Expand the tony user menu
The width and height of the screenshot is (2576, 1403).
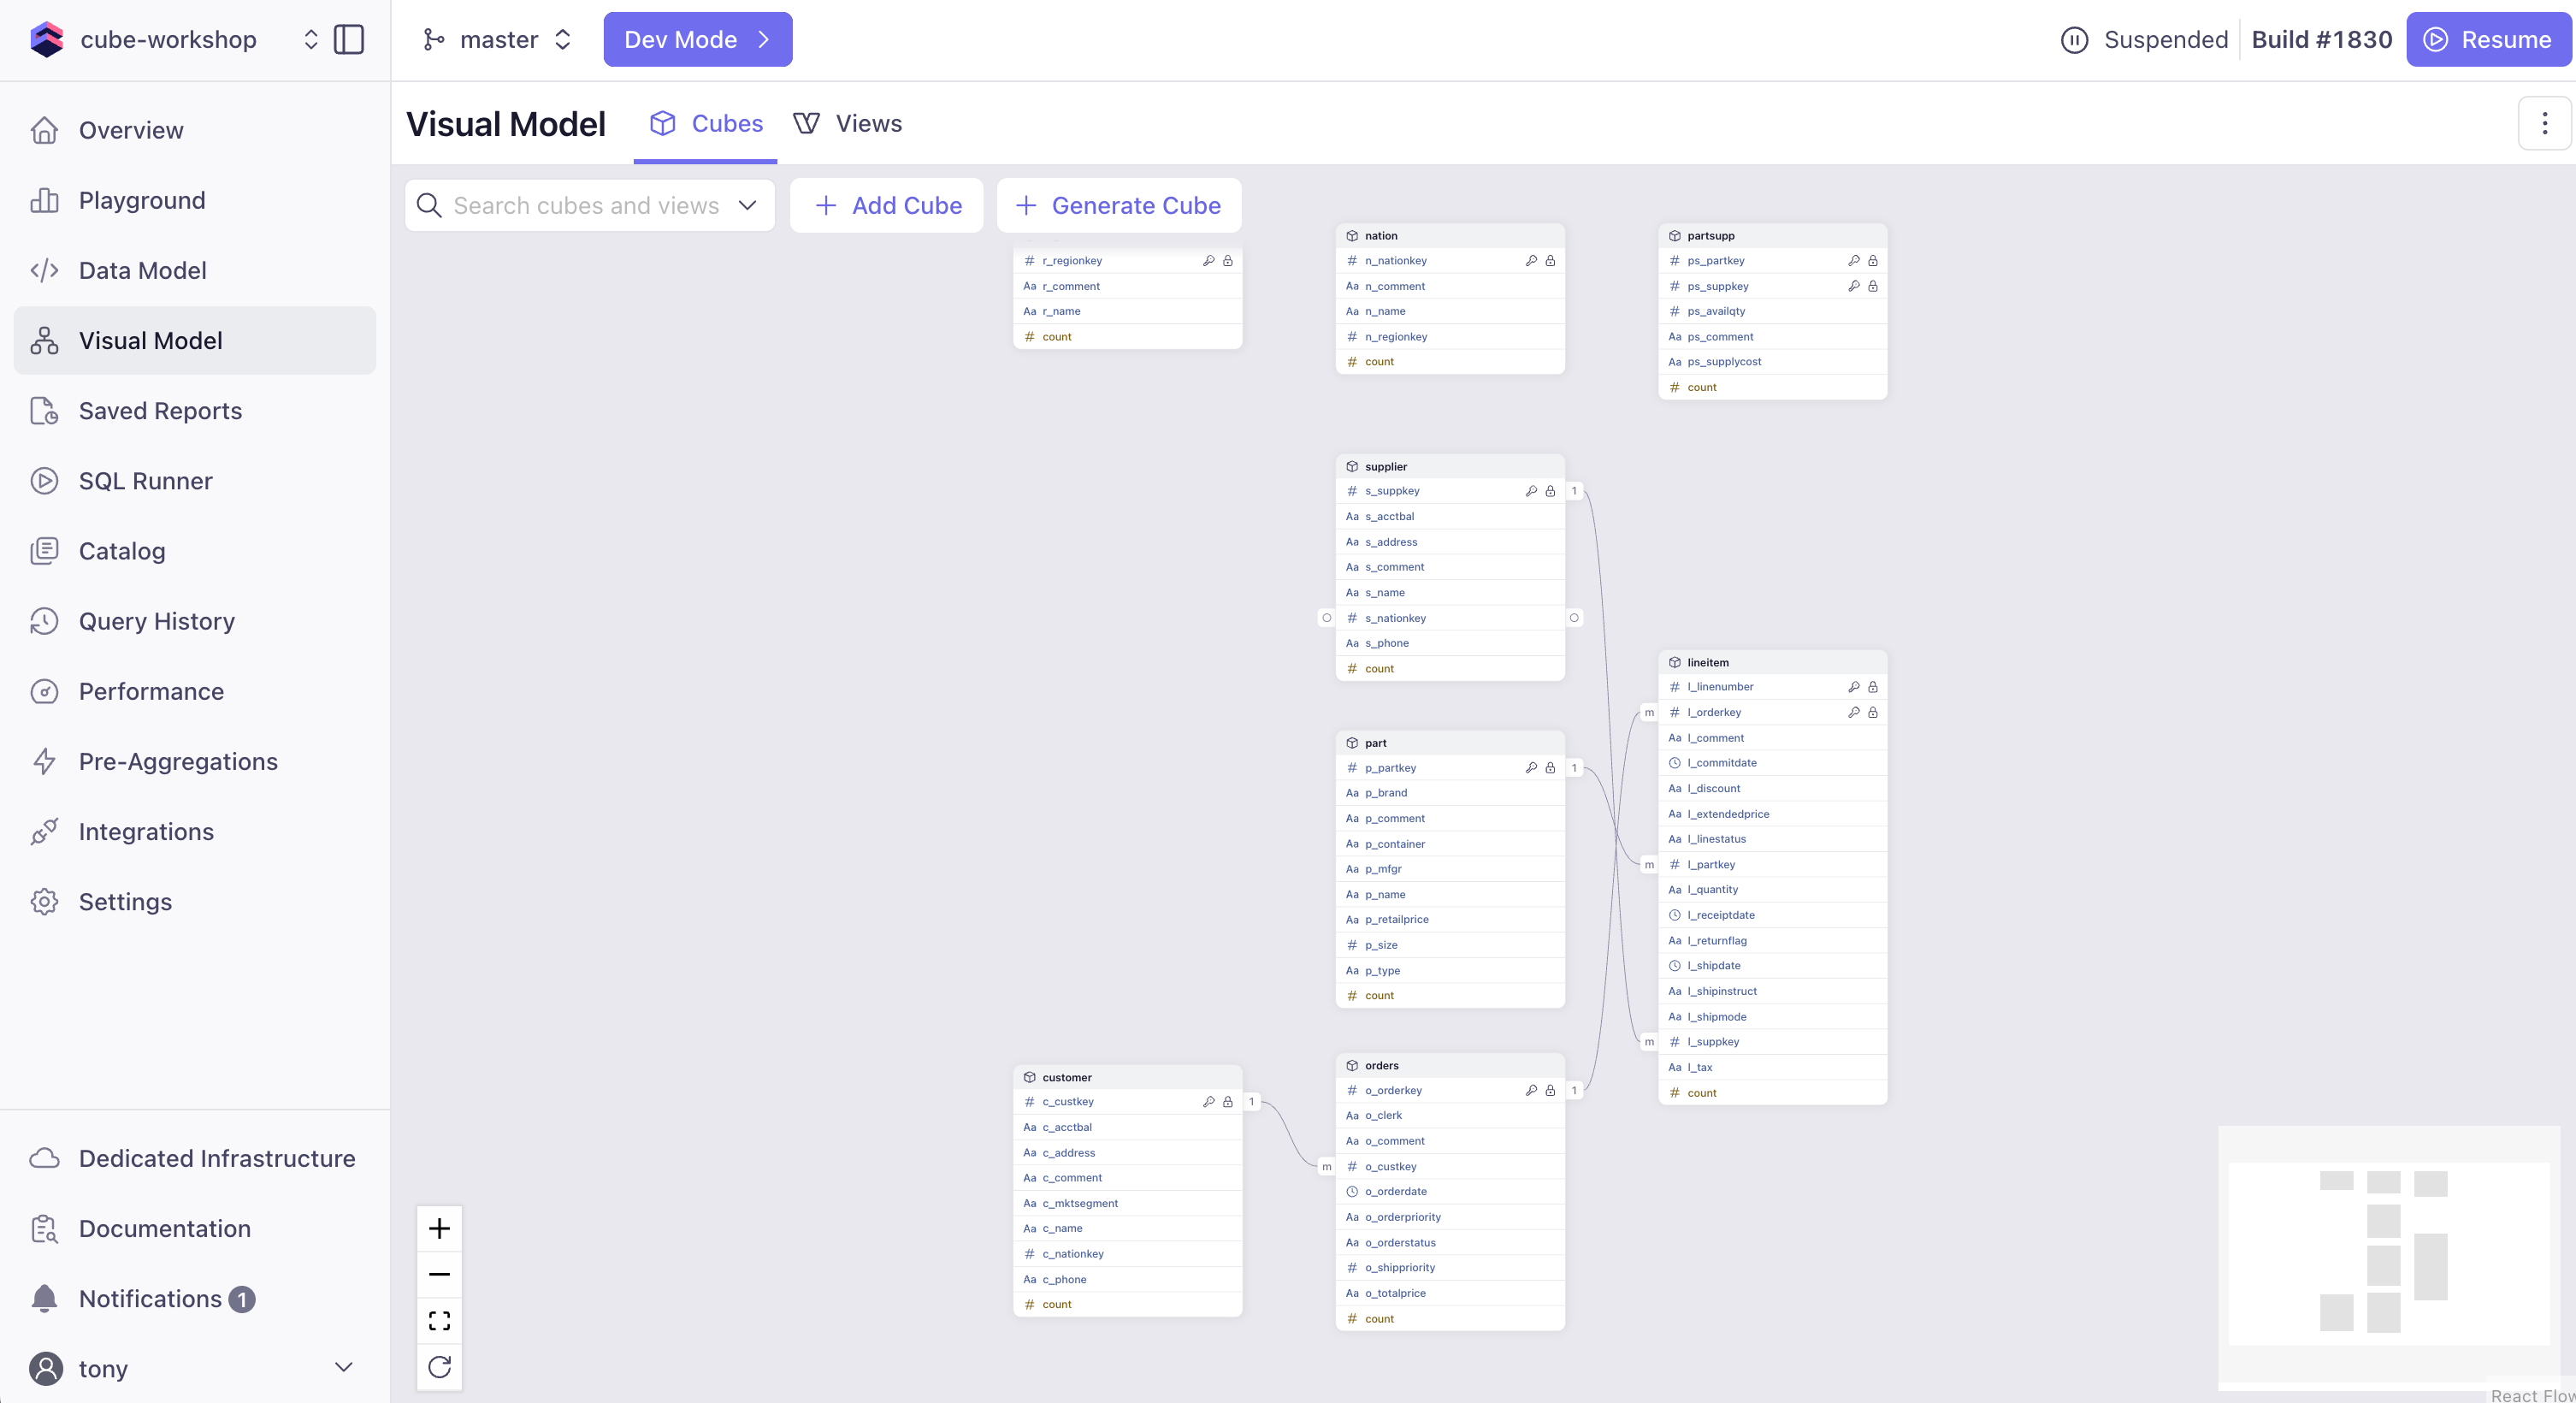(343, 1367)
